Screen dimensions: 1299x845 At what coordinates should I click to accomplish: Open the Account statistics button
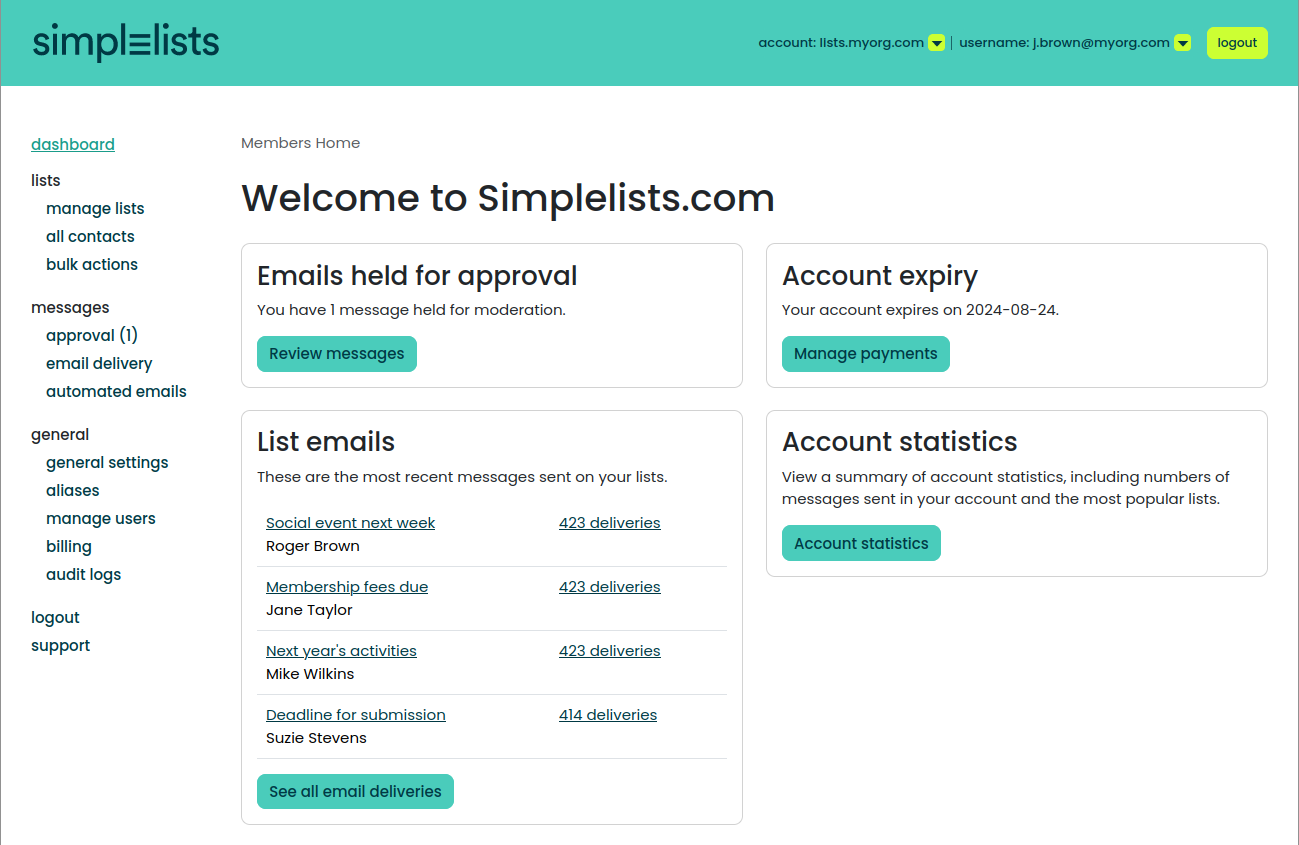[861, 543]
